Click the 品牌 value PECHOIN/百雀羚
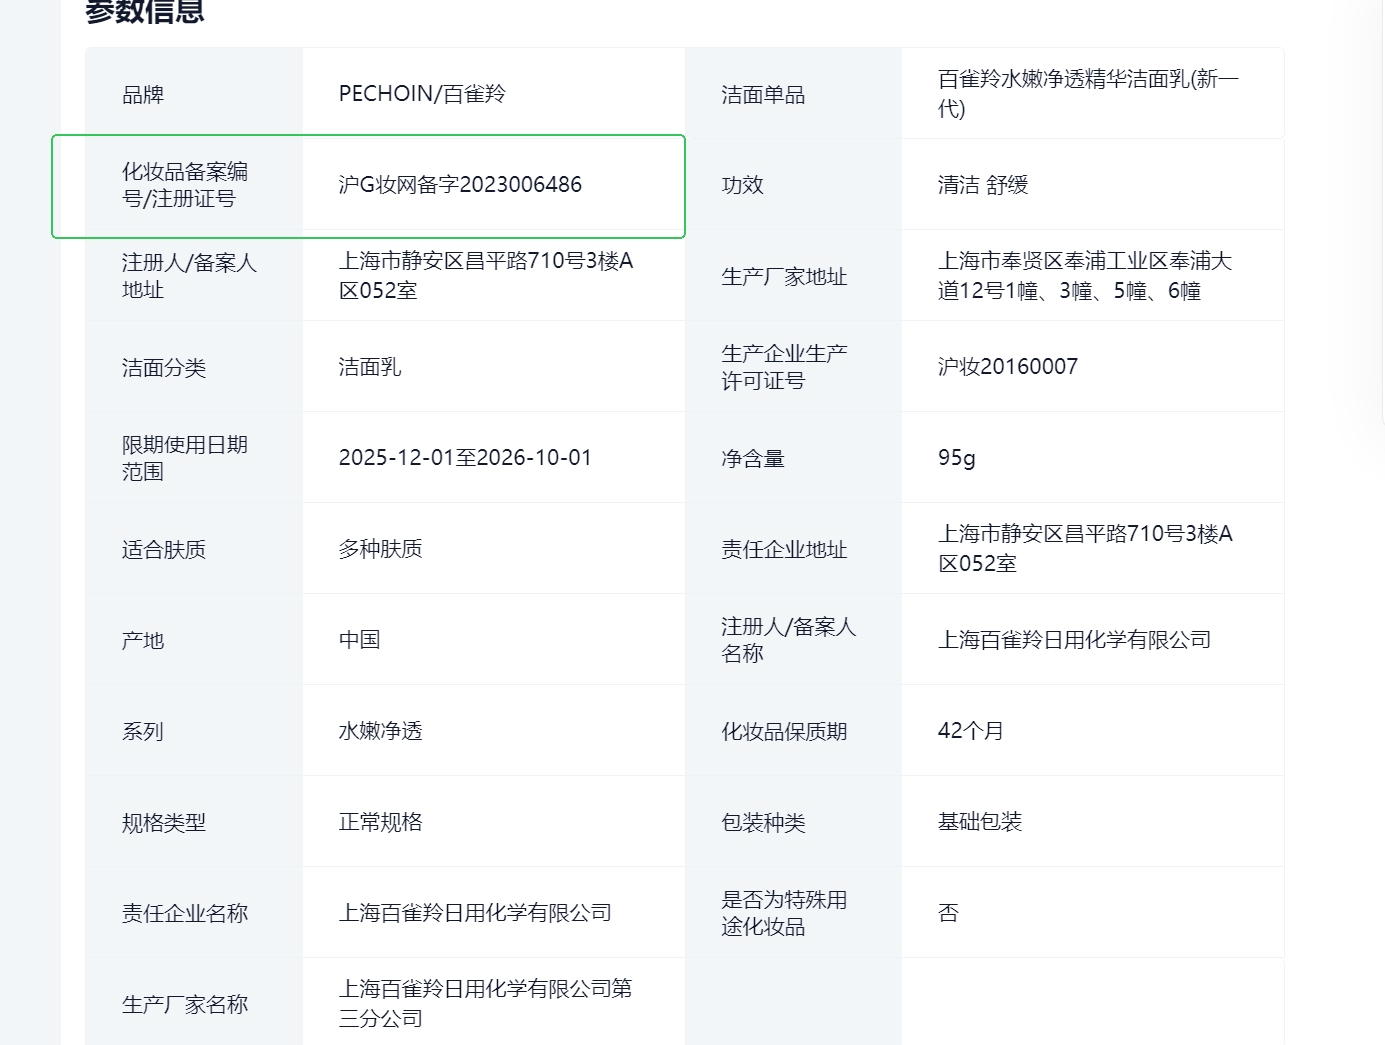This screenshot has height=1045, width=1385. (x=422, y=94)
